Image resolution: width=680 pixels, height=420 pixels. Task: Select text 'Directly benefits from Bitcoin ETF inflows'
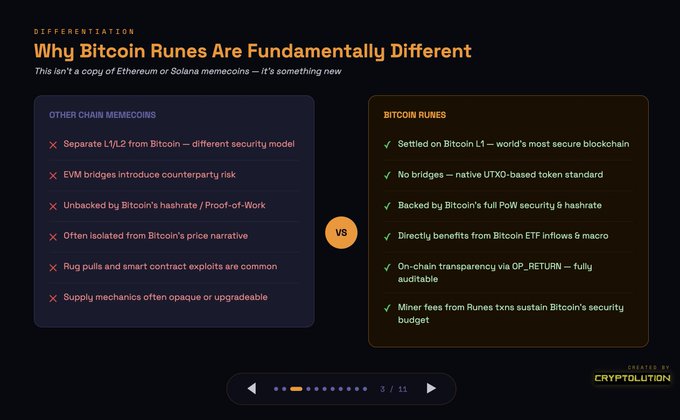[x=485, y=236]
